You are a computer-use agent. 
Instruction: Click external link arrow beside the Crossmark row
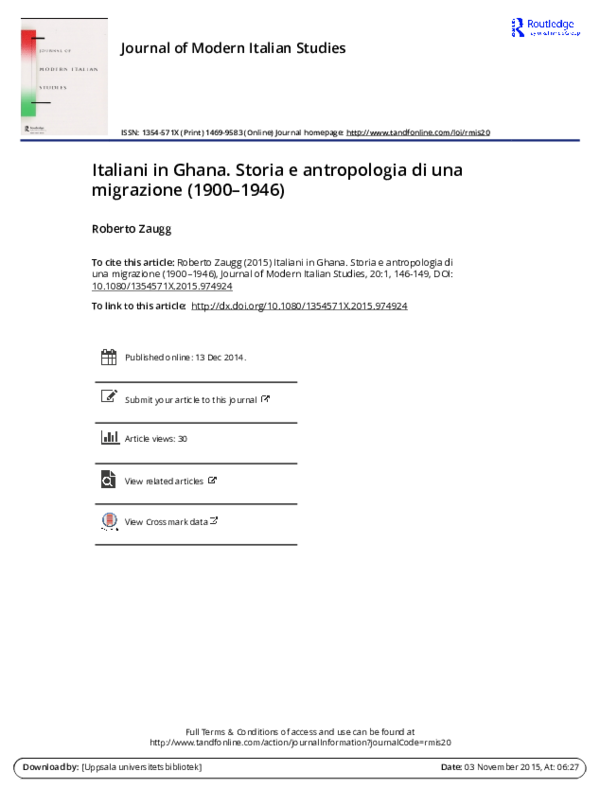(x=213, y=521)
